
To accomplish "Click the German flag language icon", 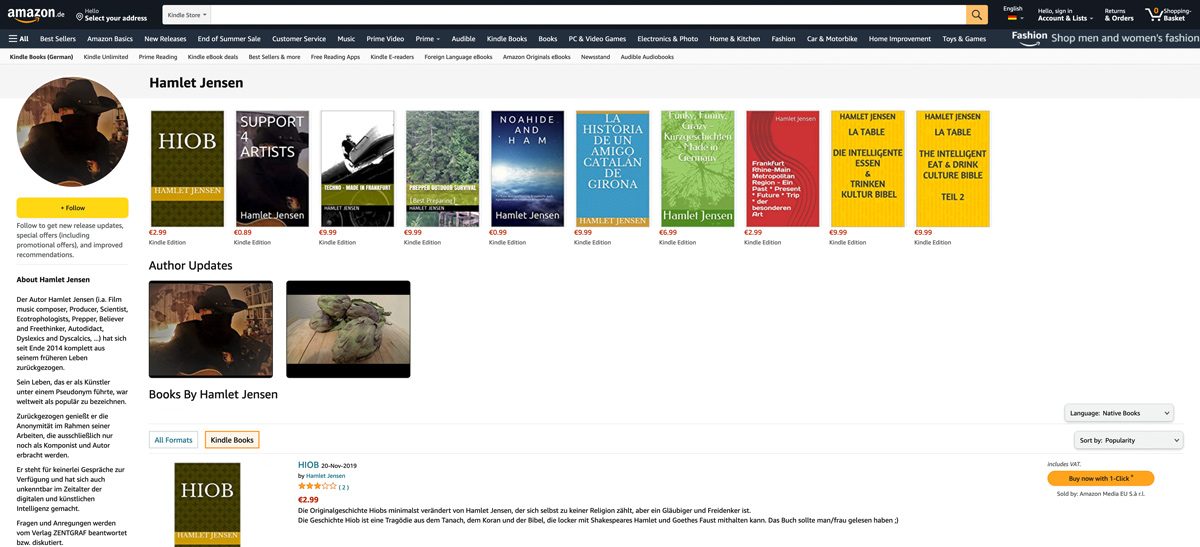I will pyautogui.click(x=1012, y=18).
